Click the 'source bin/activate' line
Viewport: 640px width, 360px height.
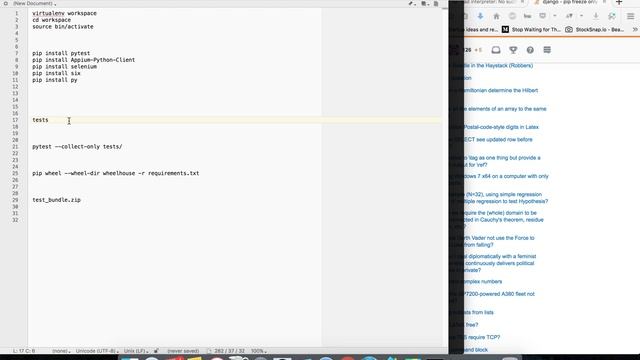63,27
